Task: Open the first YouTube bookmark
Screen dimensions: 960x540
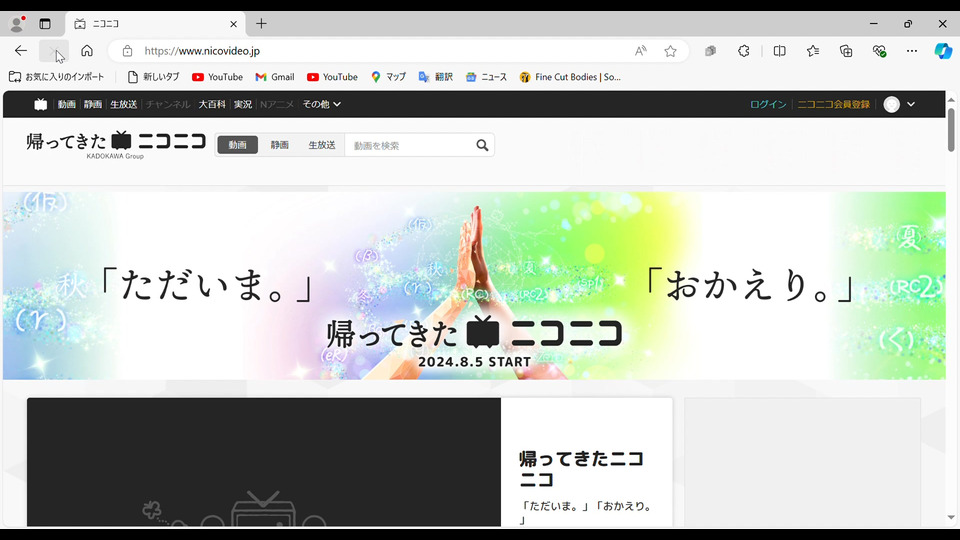Action: 217,77
